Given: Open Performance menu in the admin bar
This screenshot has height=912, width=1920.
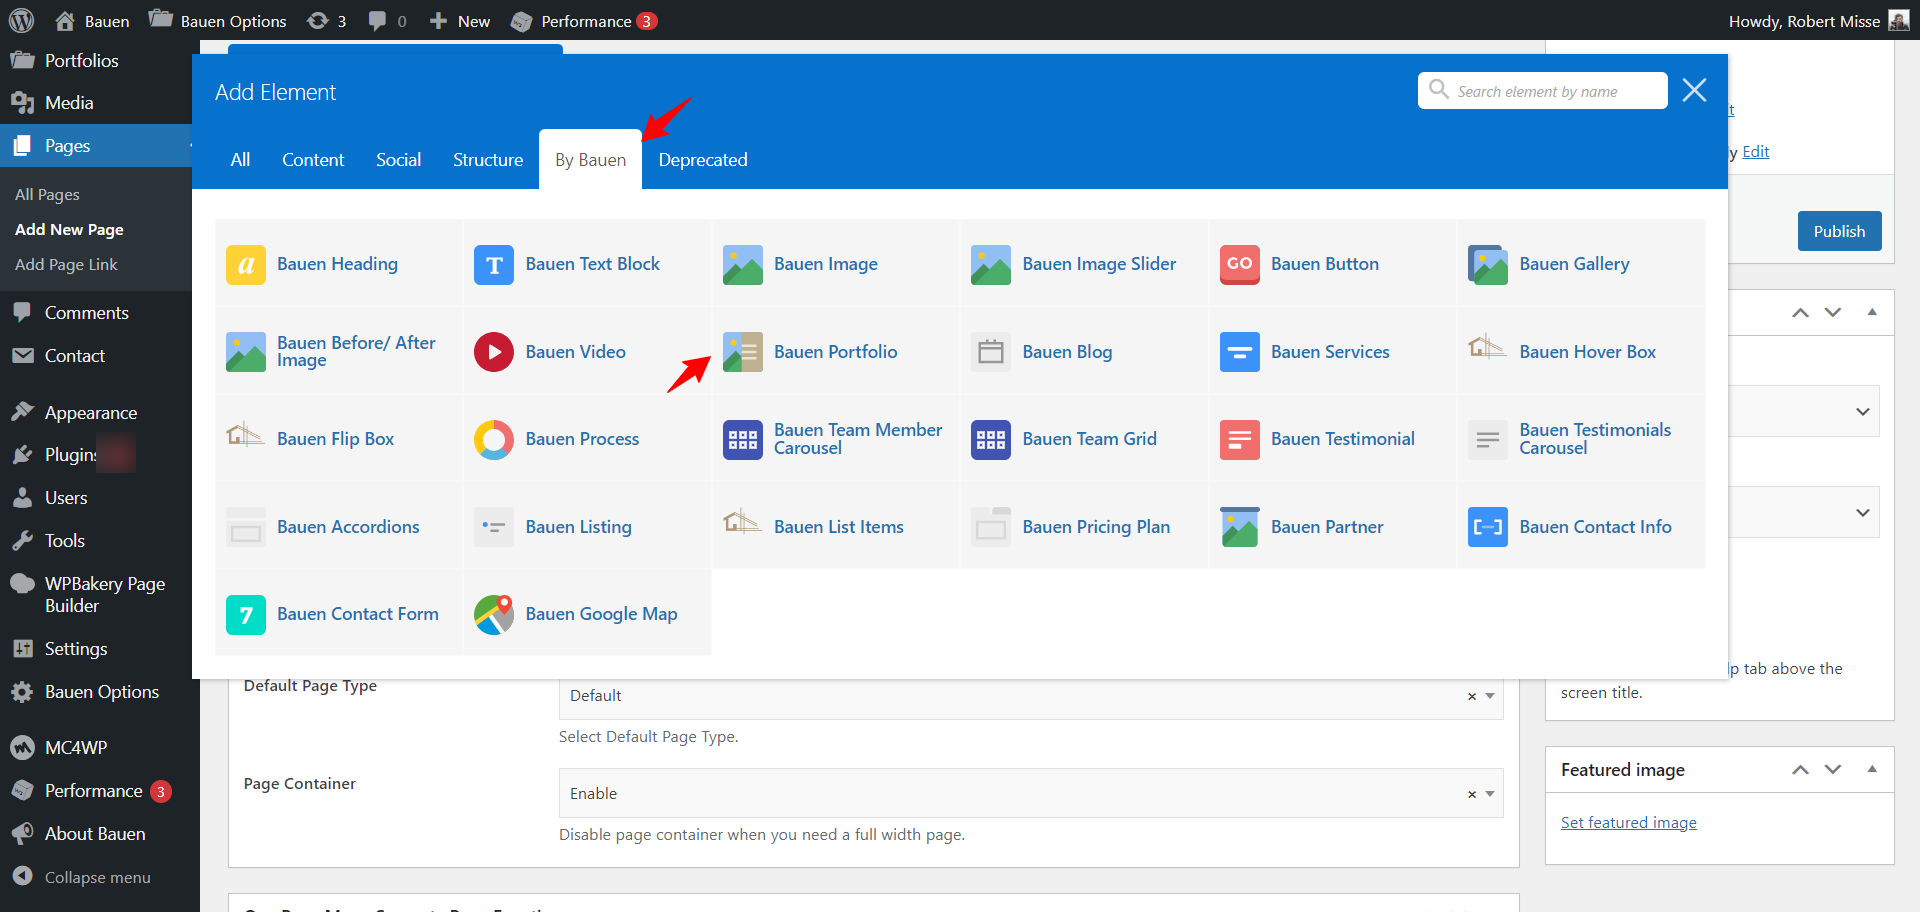Looking at the screenshot, I should 584,21.
